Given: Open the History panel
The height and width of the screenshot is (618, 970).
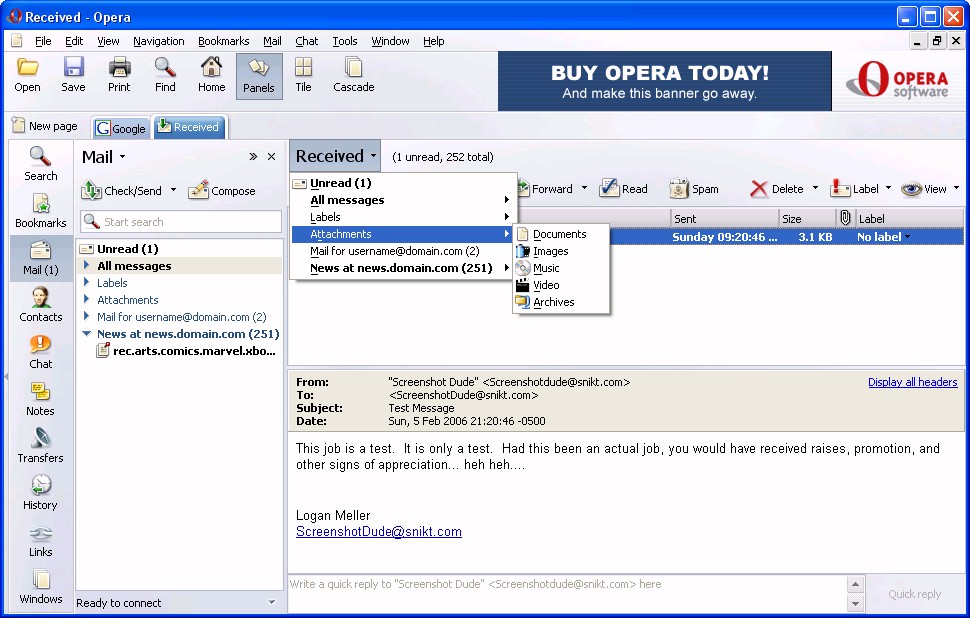Looking at the screenshot, I should [41, 492].
